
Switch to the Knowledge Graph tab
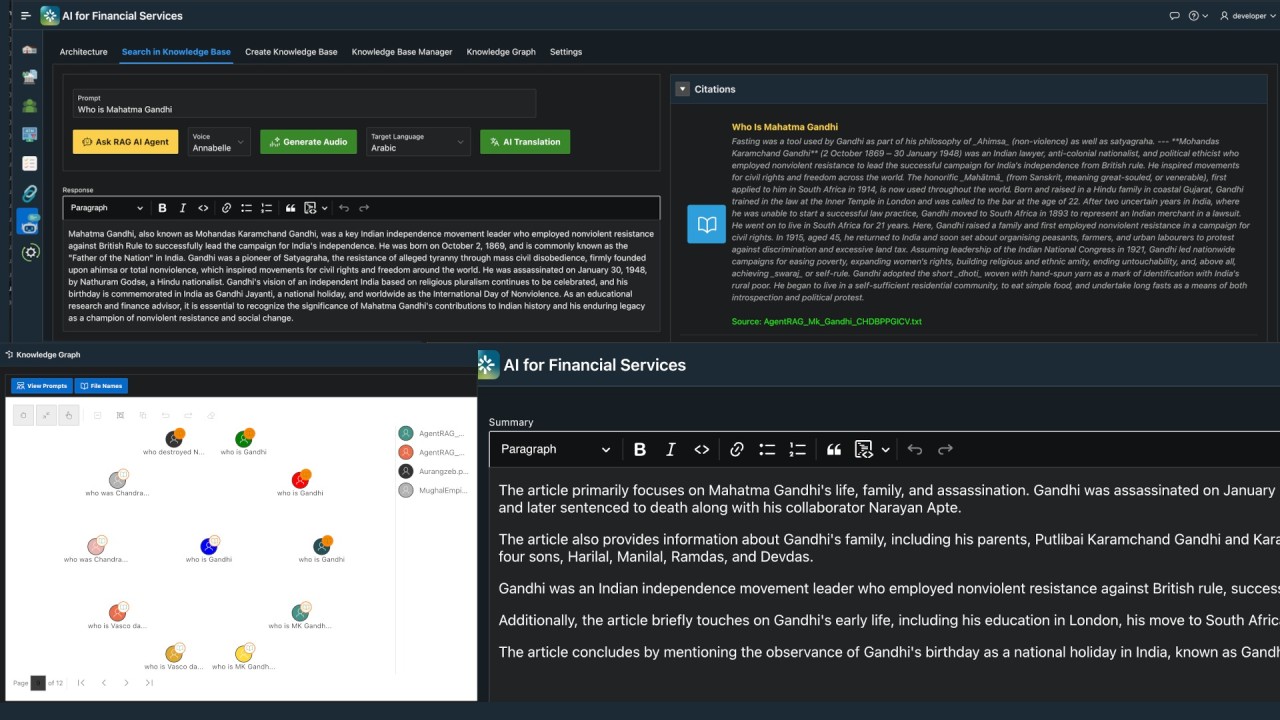[x=501, y=52]
